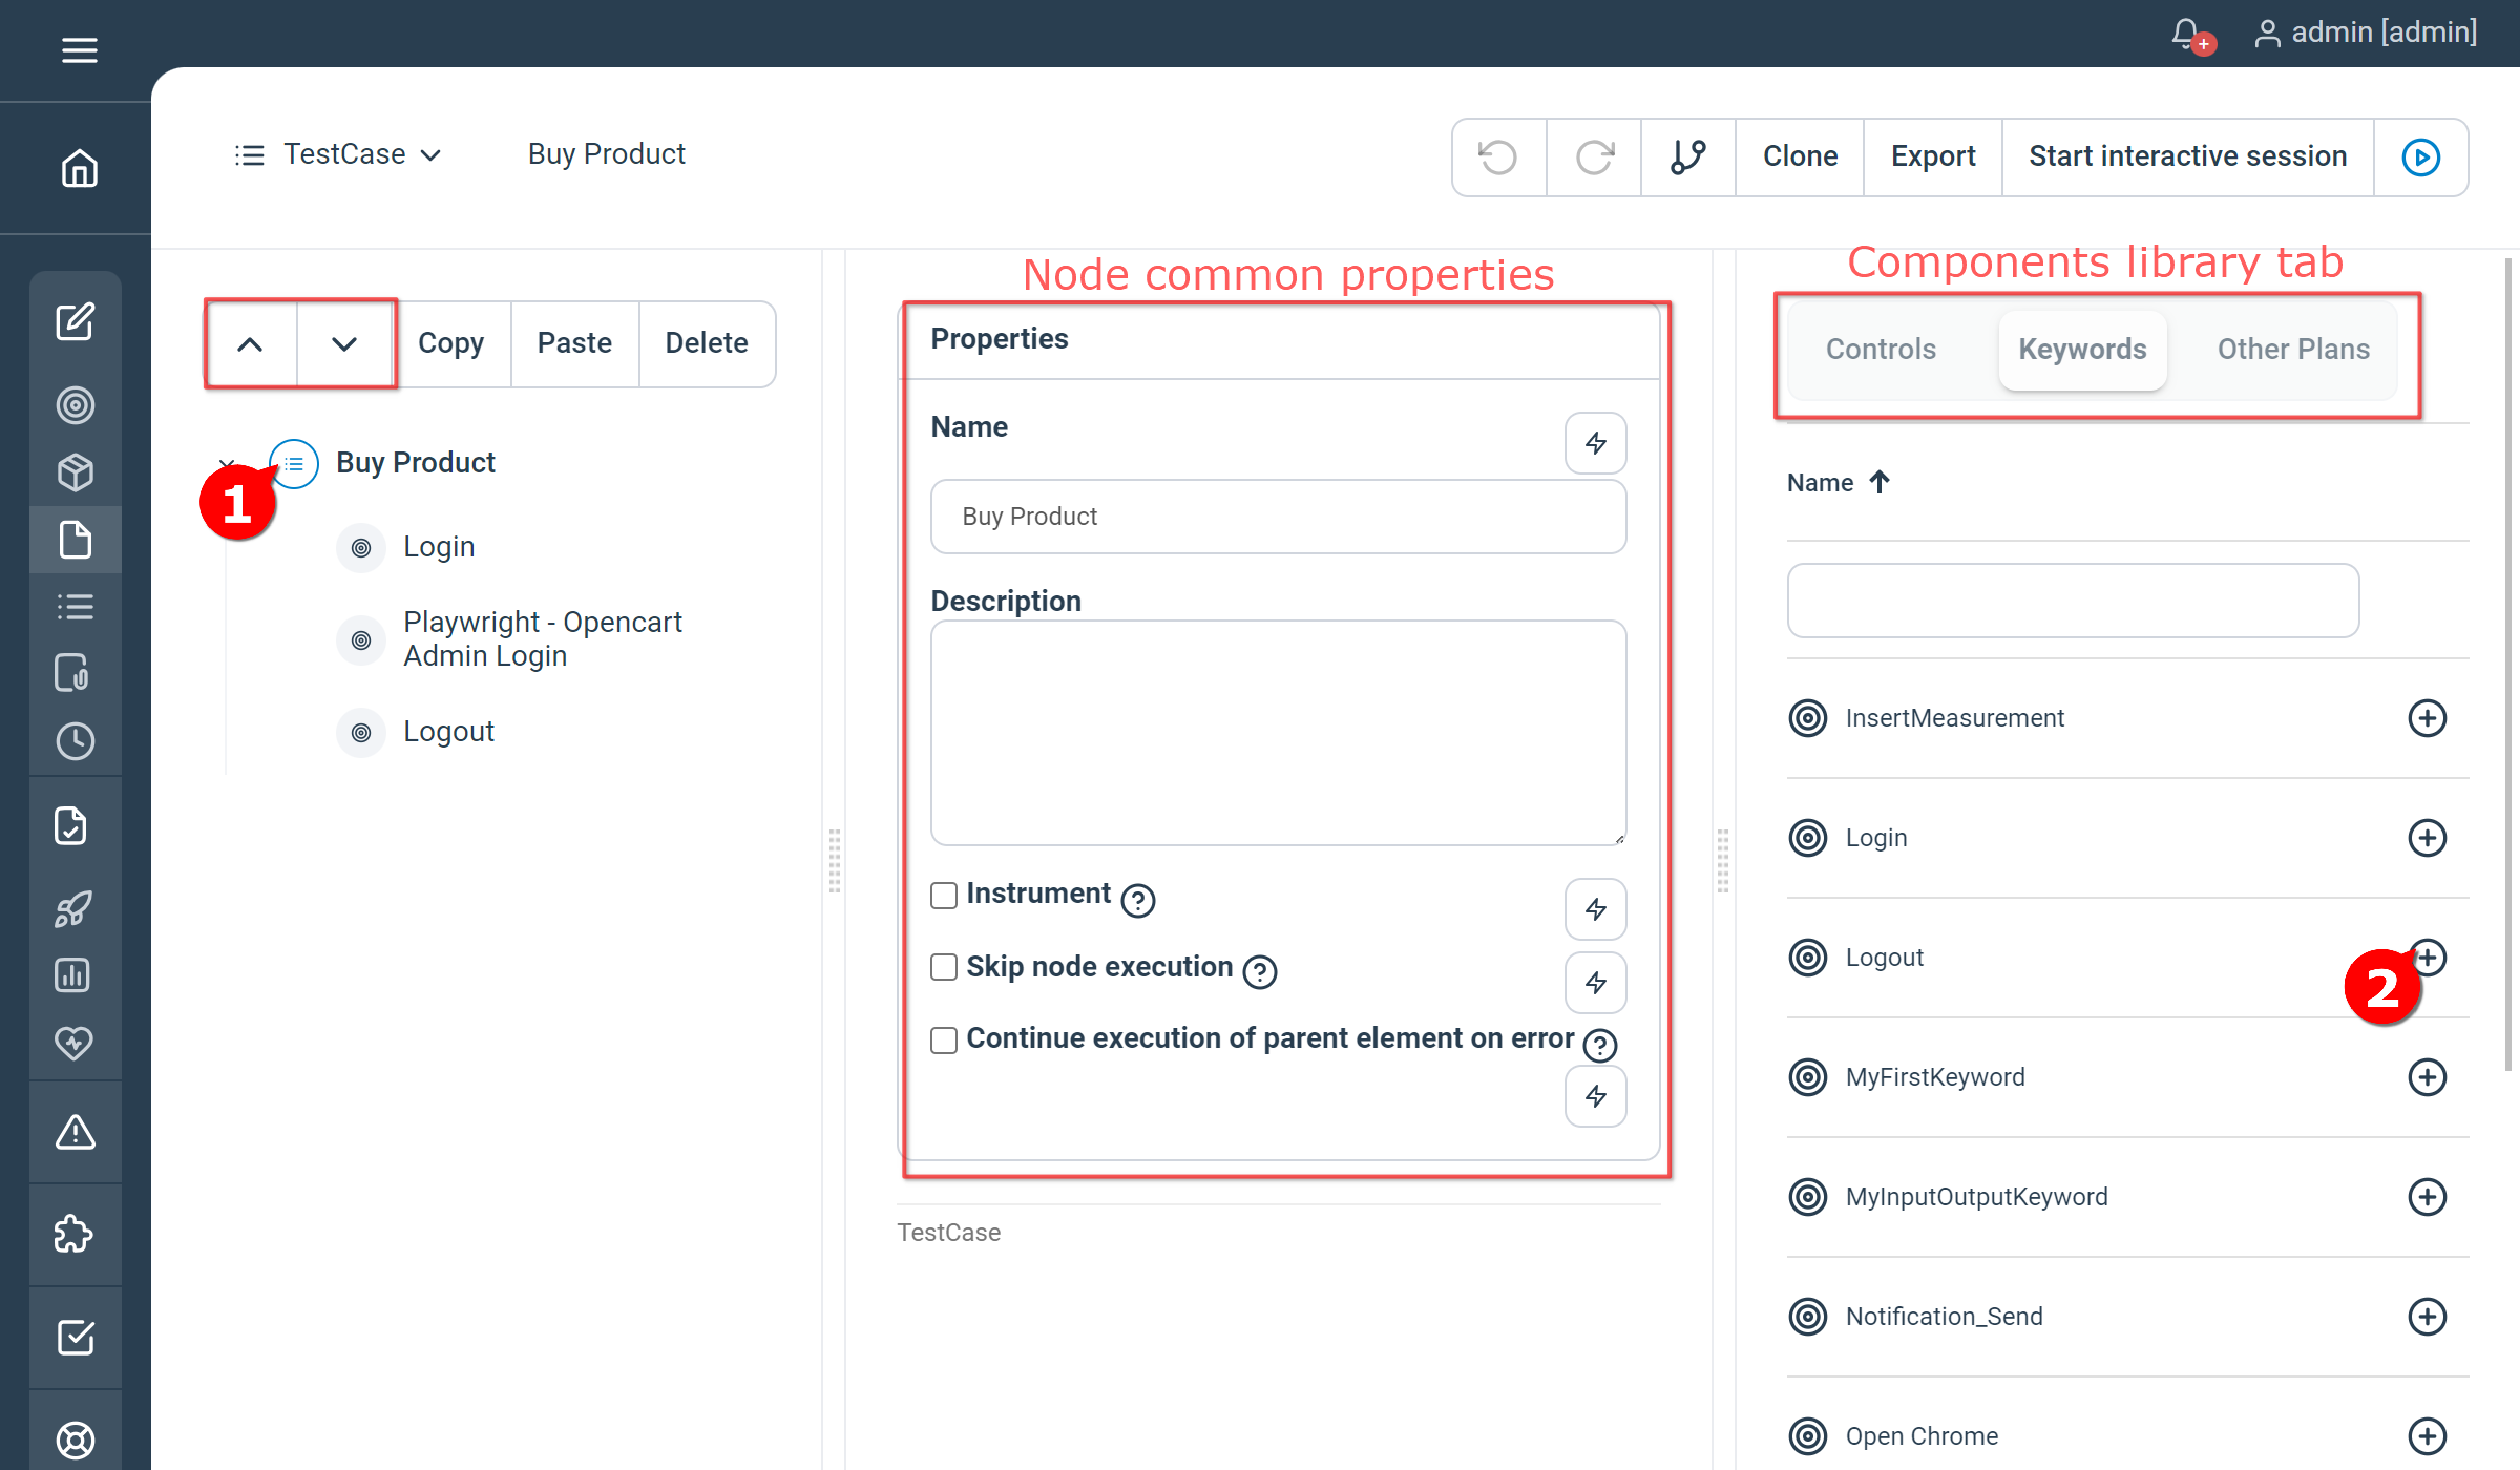2520x1470 pixels.
Task: Open the Scheduler clock icon
Action: tap(76, 740)
